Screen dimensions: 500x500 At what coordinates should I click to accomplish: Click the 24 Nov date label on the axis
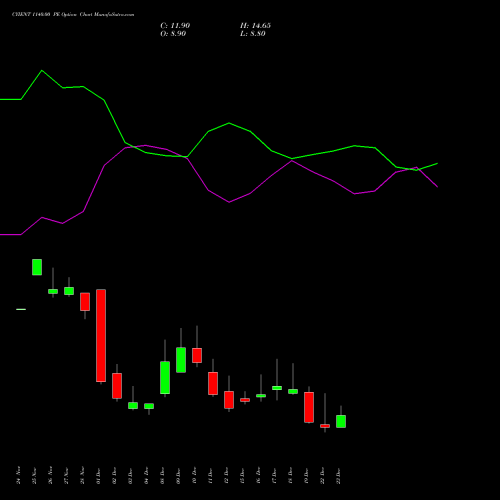tap(19, 475)
